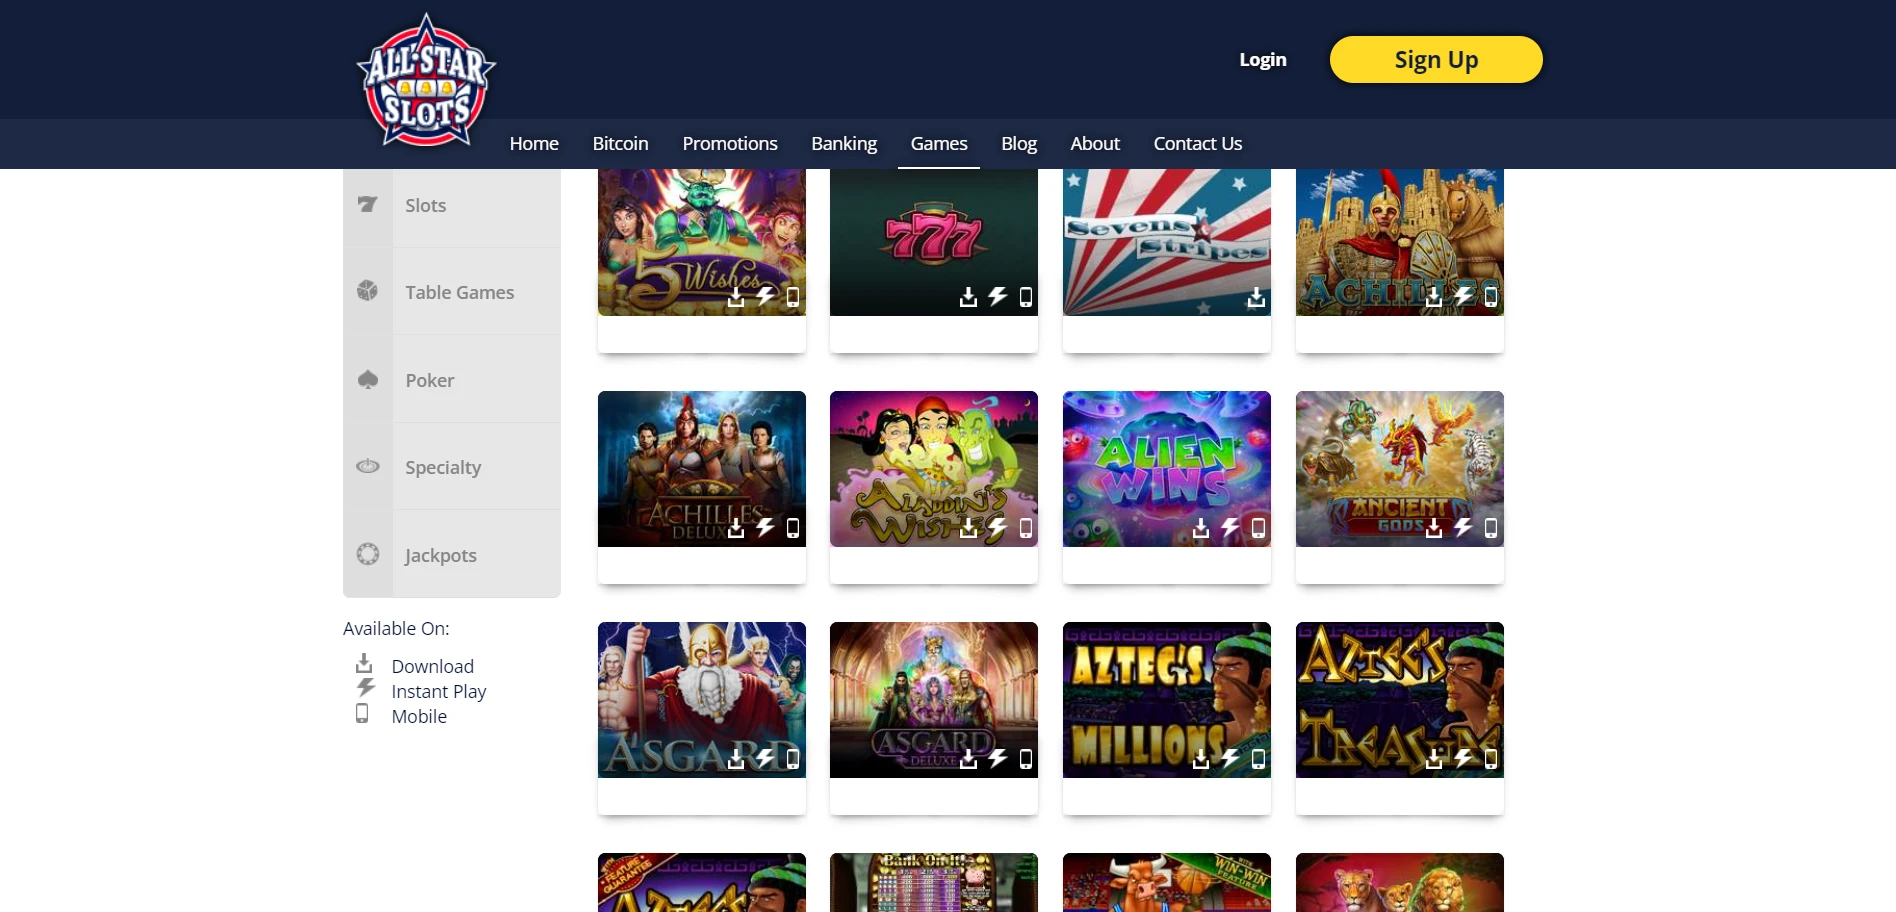Image resolution: width=1896 pixels, height=912 pixels.
Task: Click the Jackpots chip icon
Action: click(368, 554)
